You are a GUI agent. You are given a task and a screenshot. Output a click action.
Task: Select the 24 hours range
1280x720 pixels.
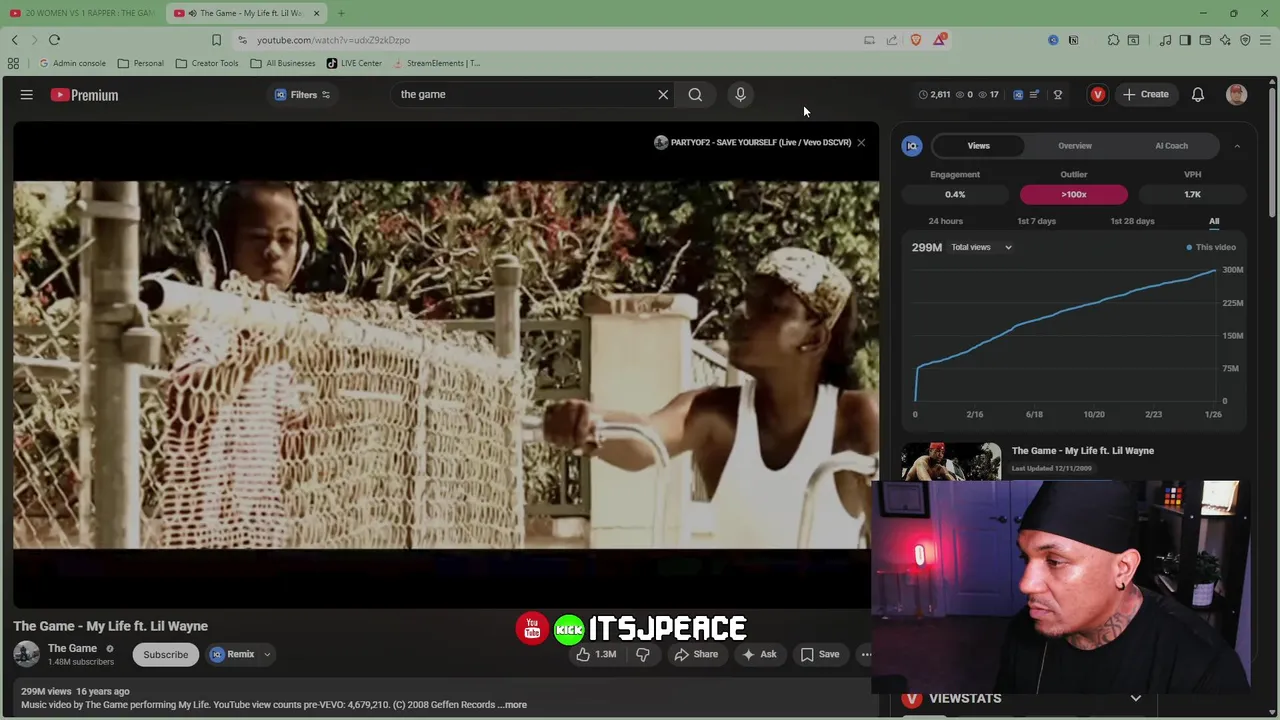(945, 221)
